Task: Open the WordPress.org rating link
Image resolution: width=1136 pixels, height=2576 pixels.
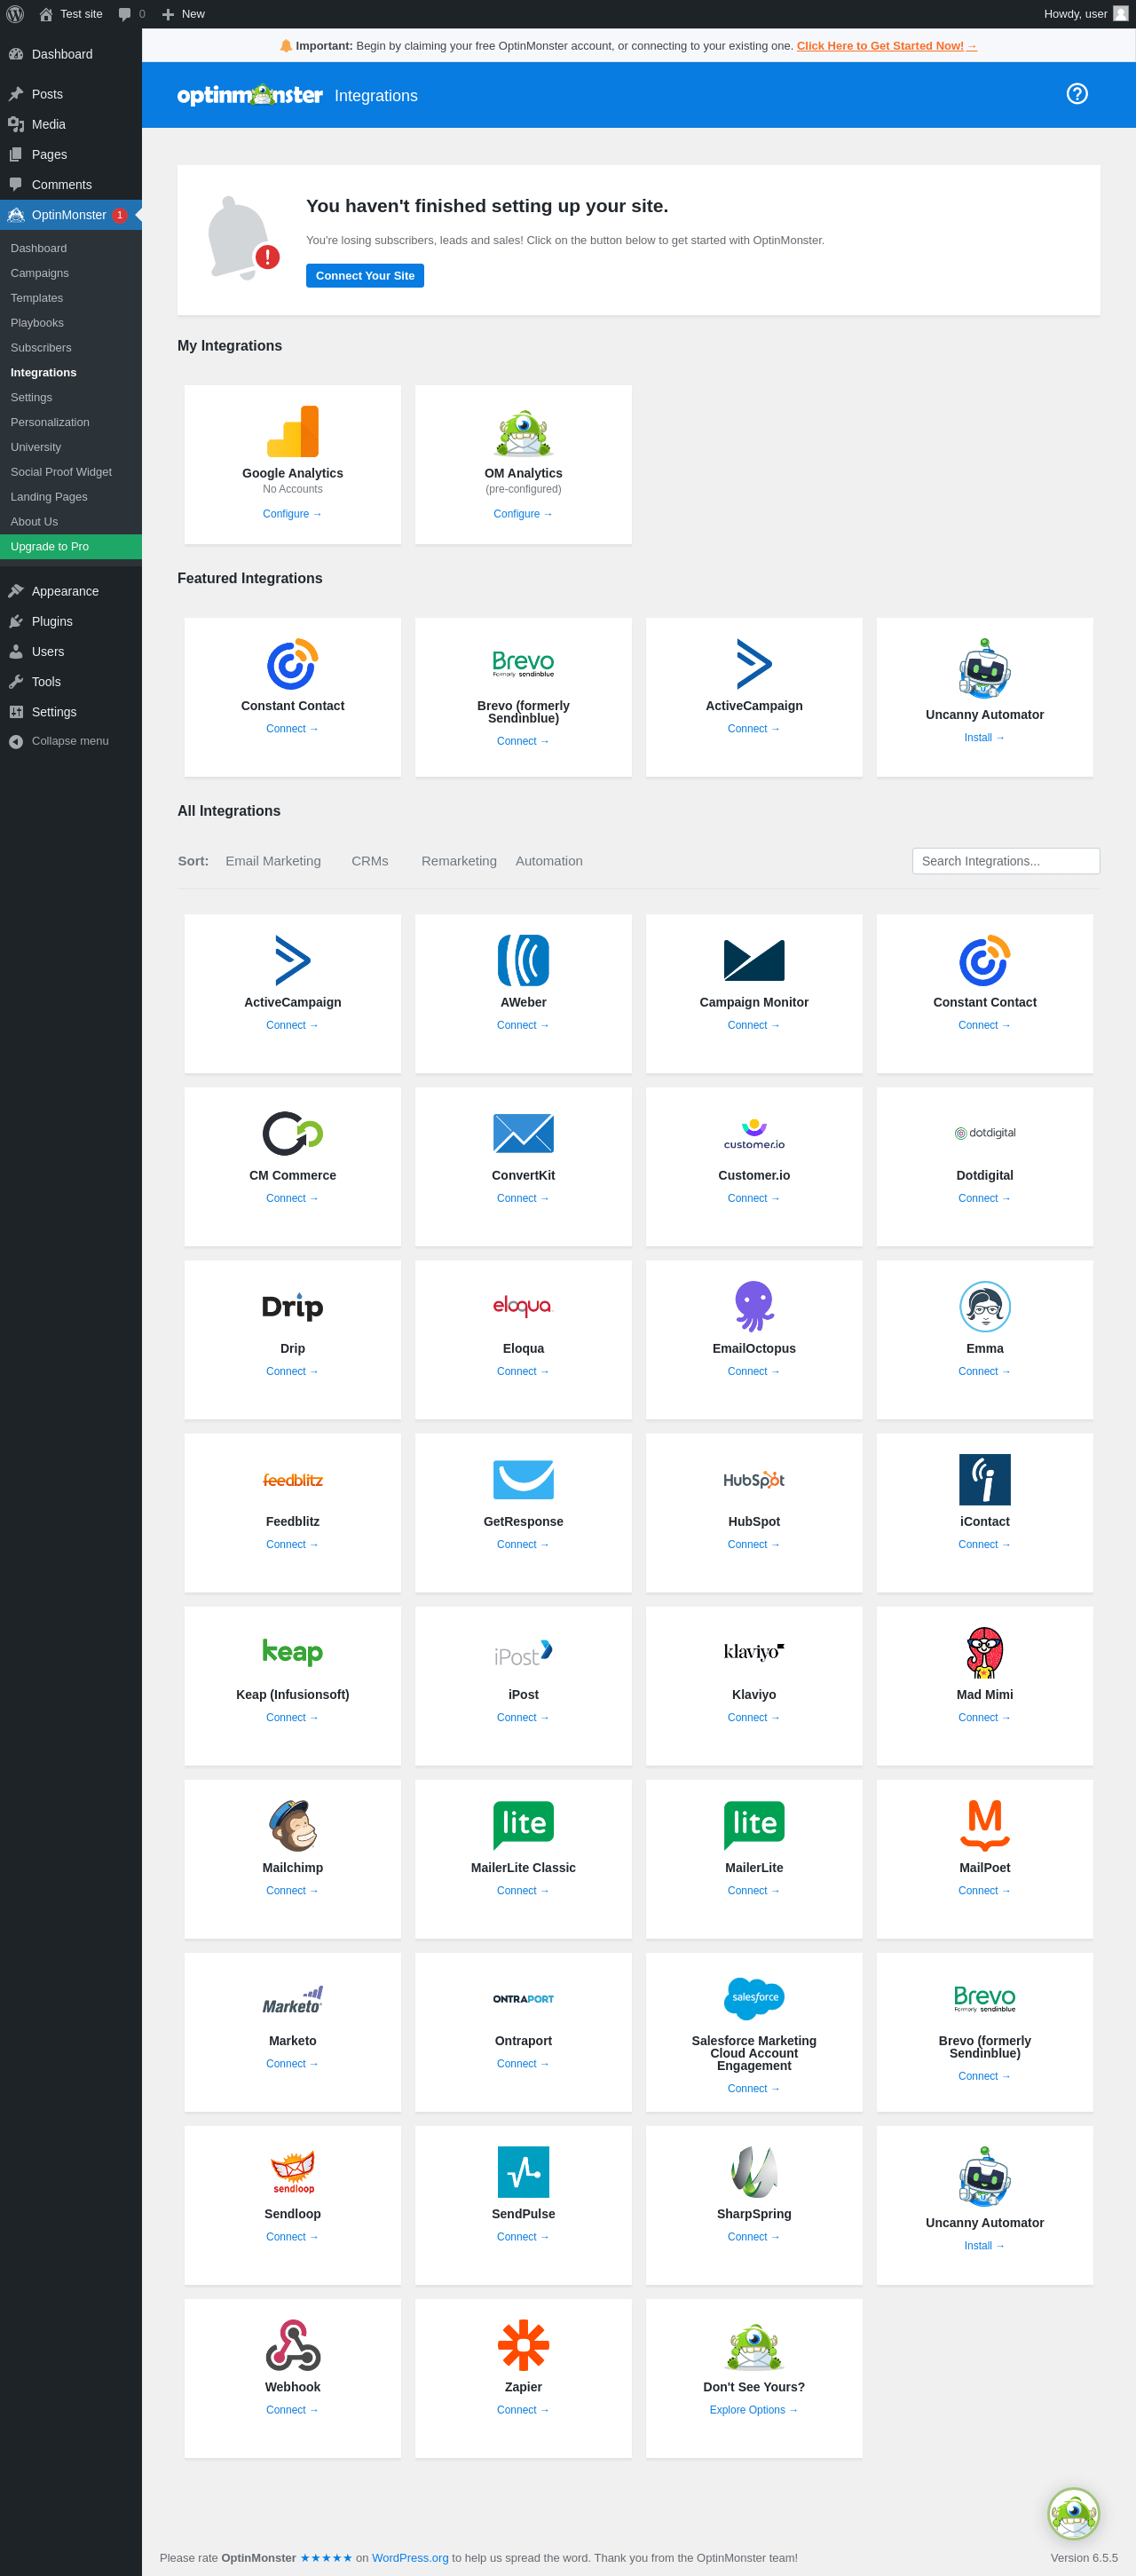Action: point(410,2557)
